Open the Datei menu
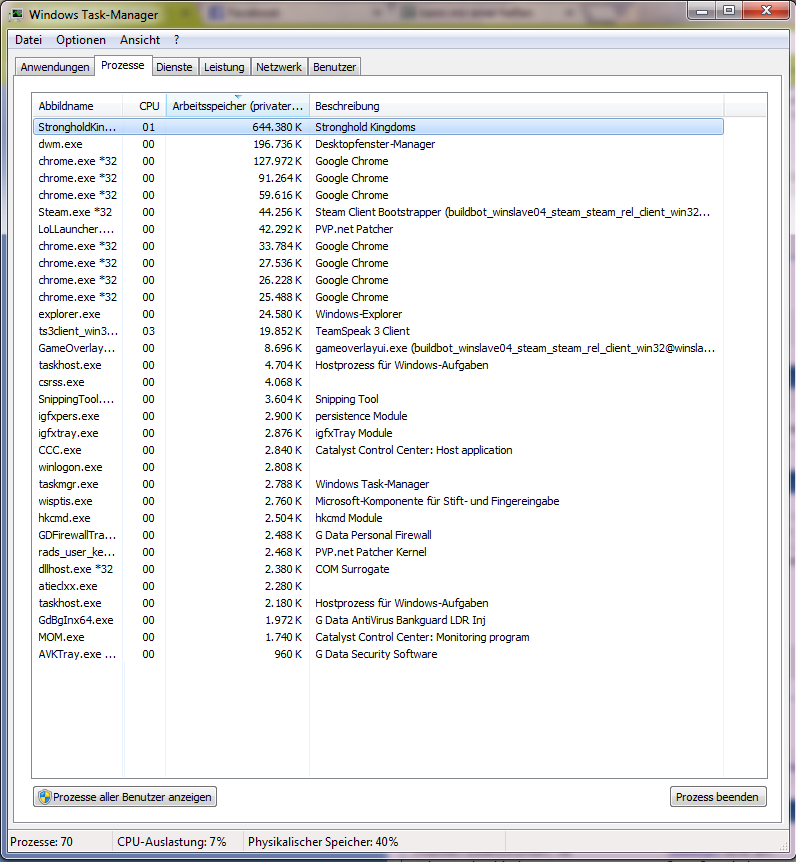Image resolution: width=796 pixels, height=862 pixels. (x=29, y=40)
